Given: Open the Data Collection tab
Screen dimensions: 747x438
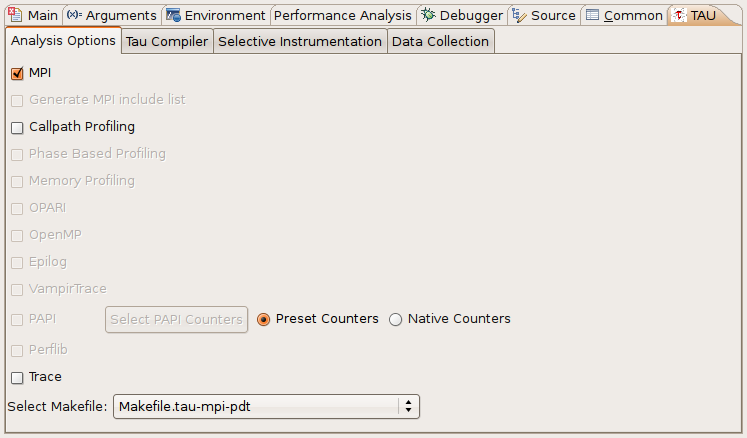Looking at the screenshot, I should (x=440, y=41).
